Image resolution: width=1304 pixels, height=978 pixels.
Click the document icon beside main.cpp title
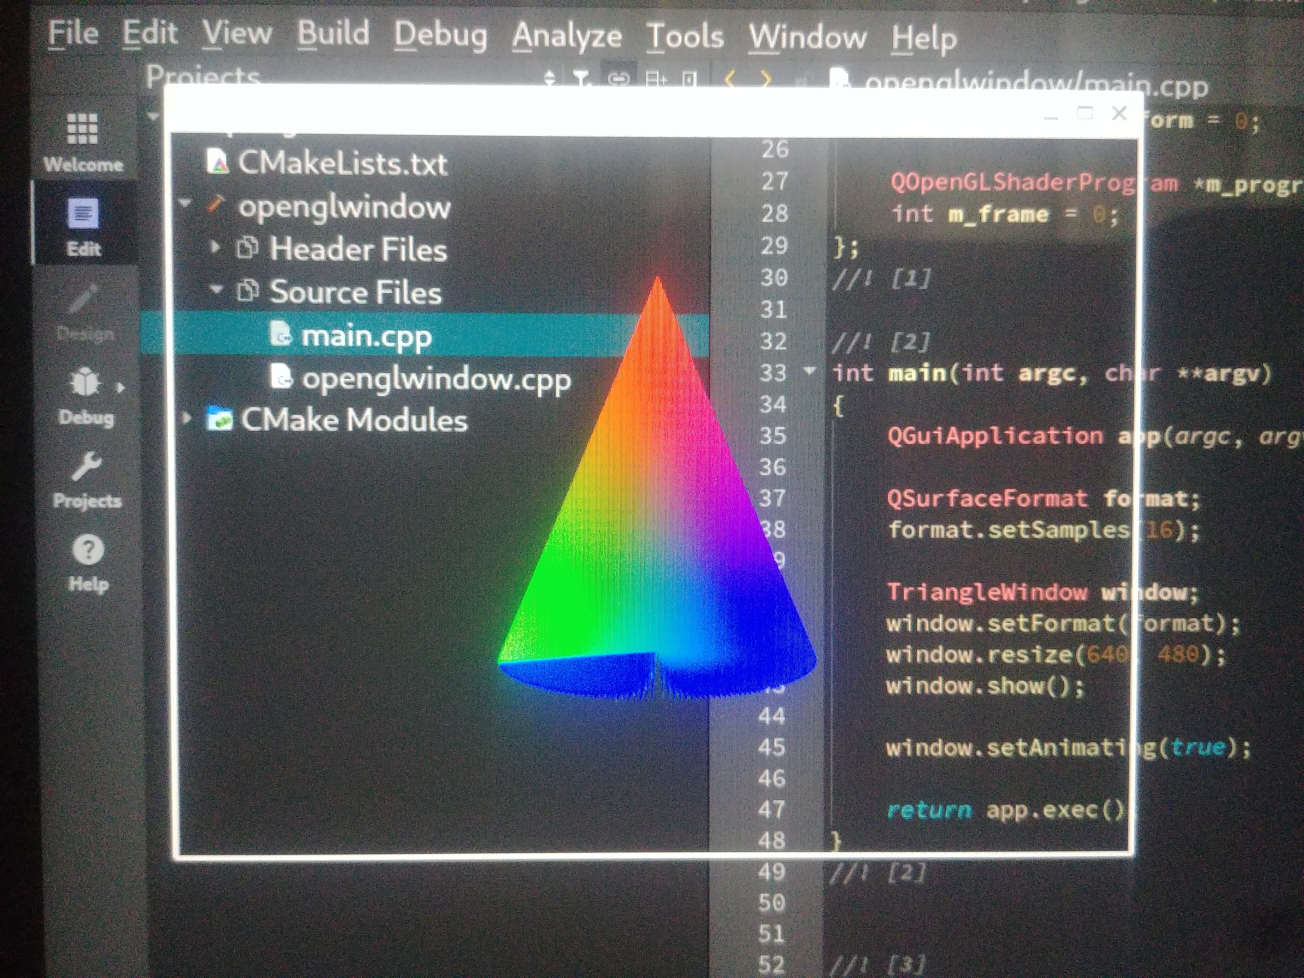coord(840,80)
